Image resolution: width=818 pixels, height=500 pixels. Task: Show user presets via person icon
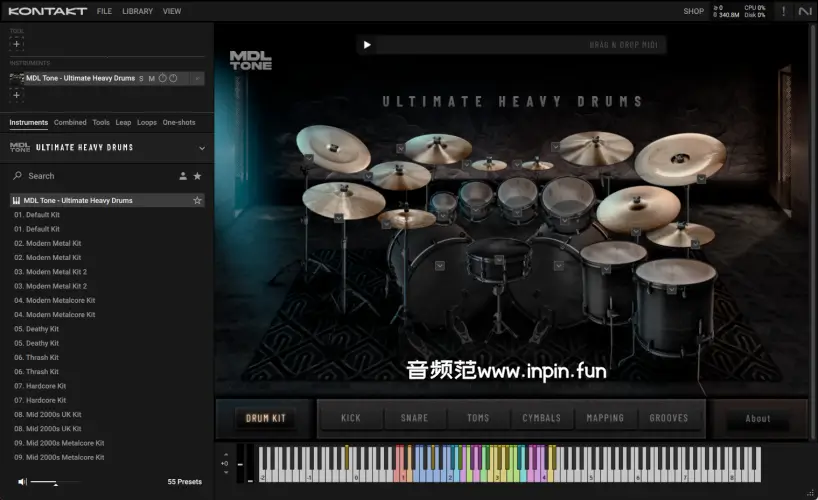[x=182, y=176]
